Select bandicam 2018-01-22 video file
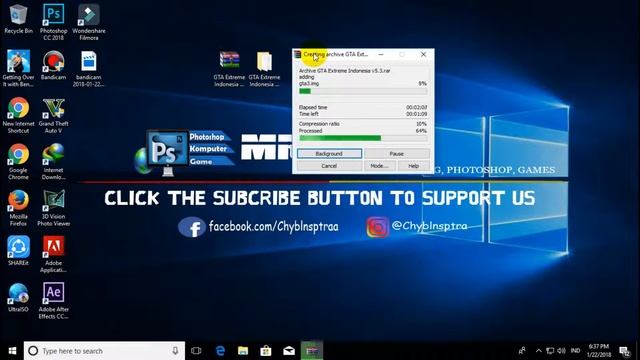Screen dimensions: 640x360 [89, 68]
